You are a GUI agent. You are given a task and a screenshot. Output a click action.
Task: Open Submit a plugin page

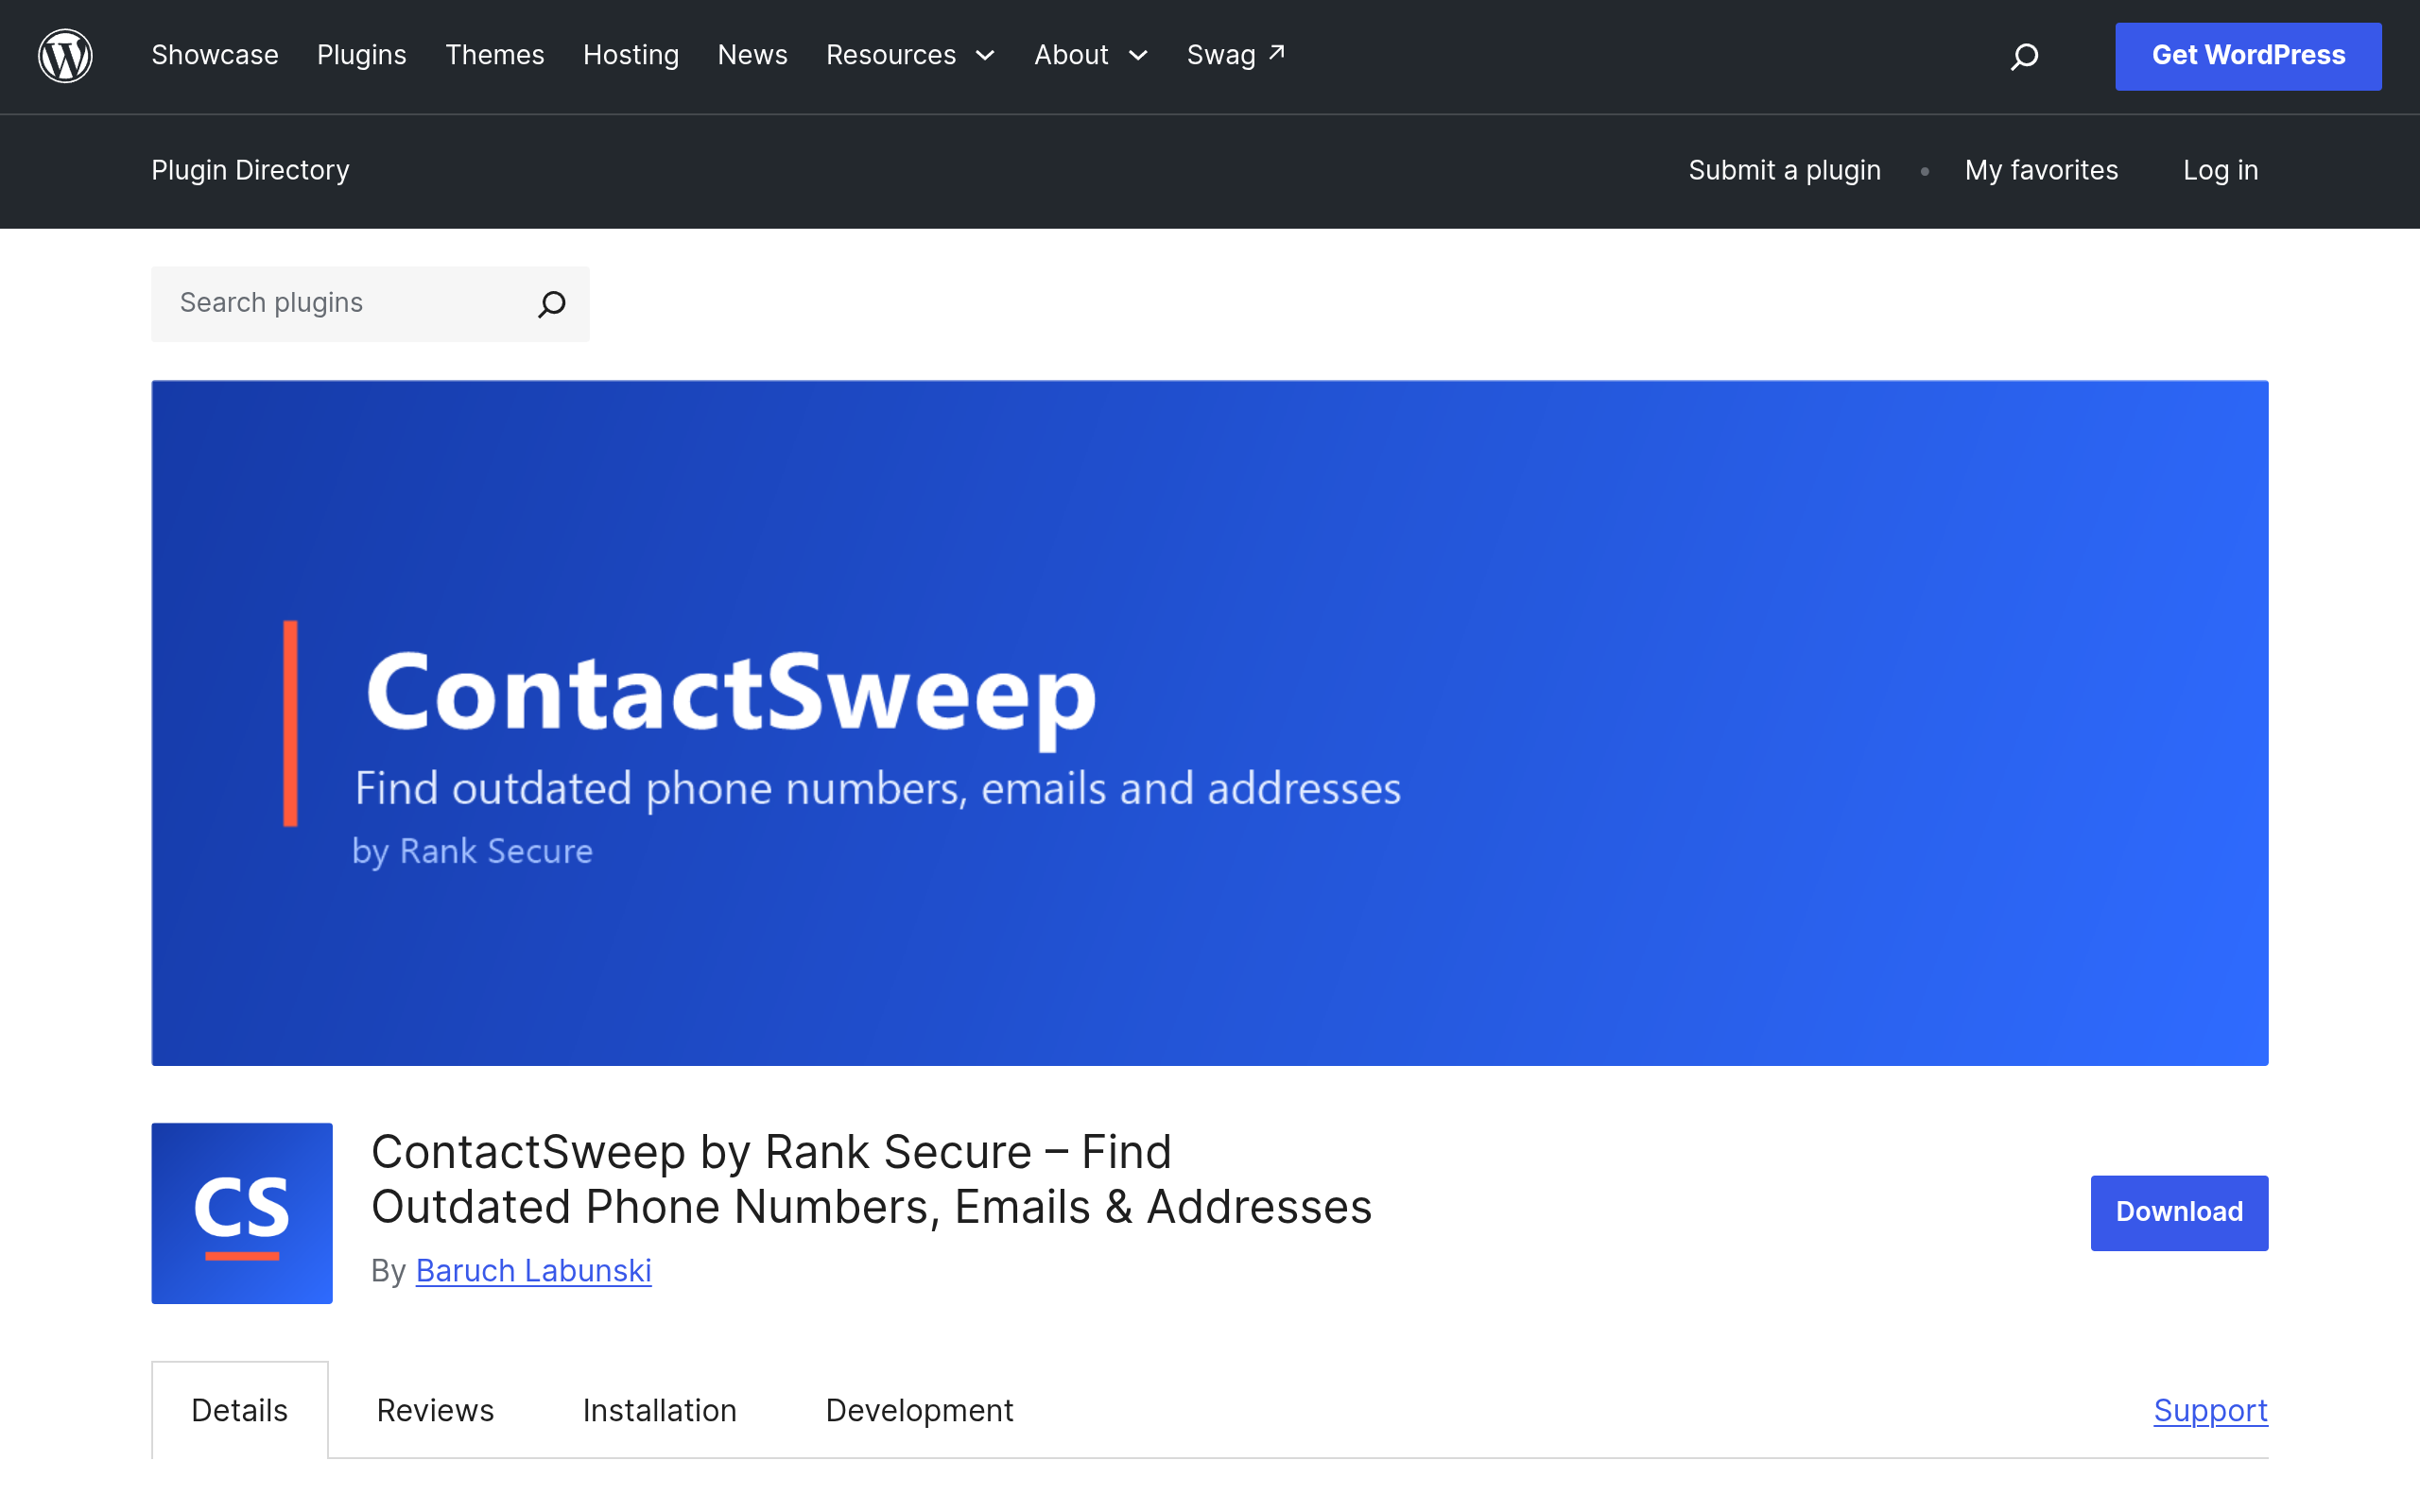point(1785,170)
